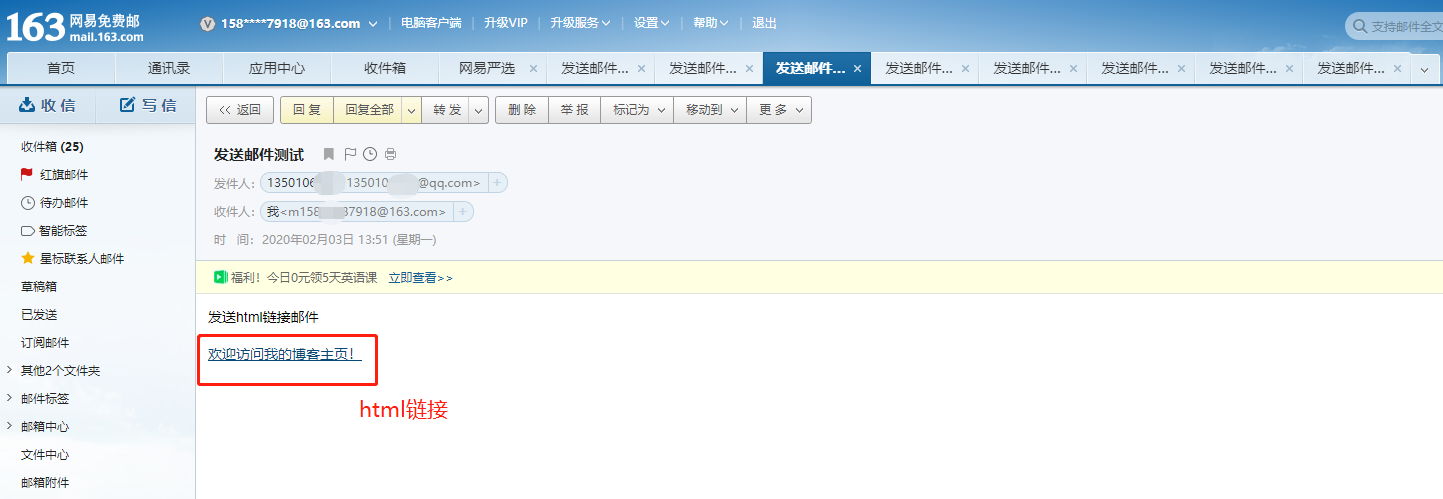This screenshot has height=499, width=1443.
Task: Check for new mail with 收信
Action: (x=48, y=105)
